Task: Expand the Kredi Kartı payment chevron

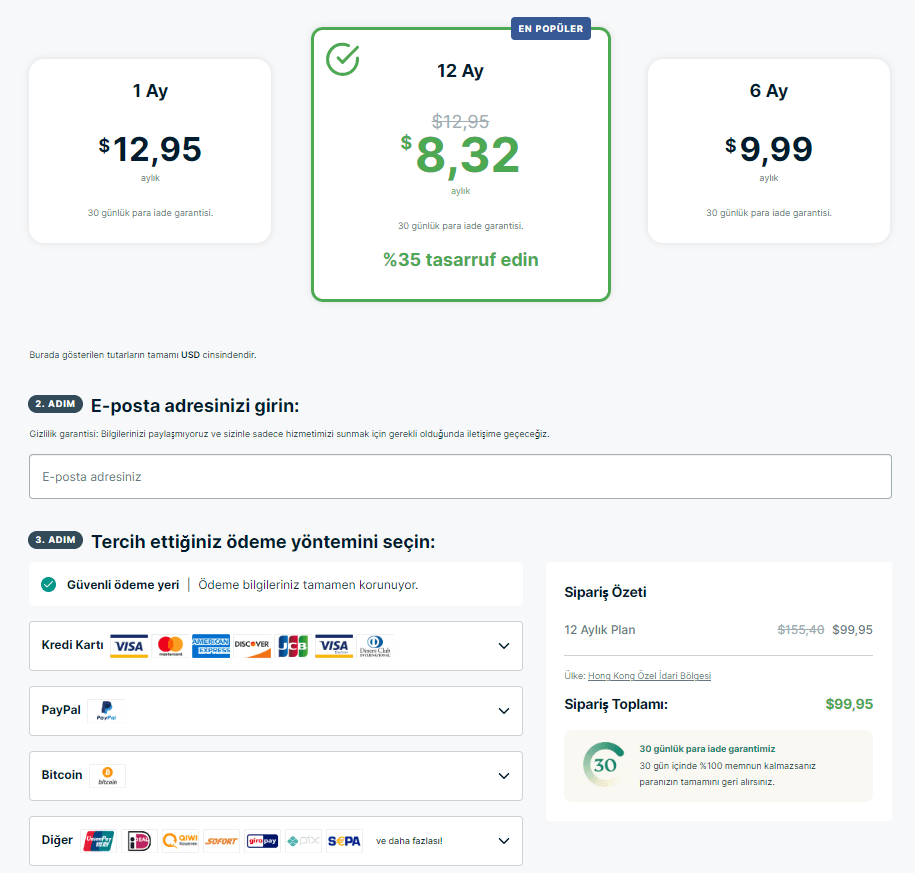Action: pos(503,646)
